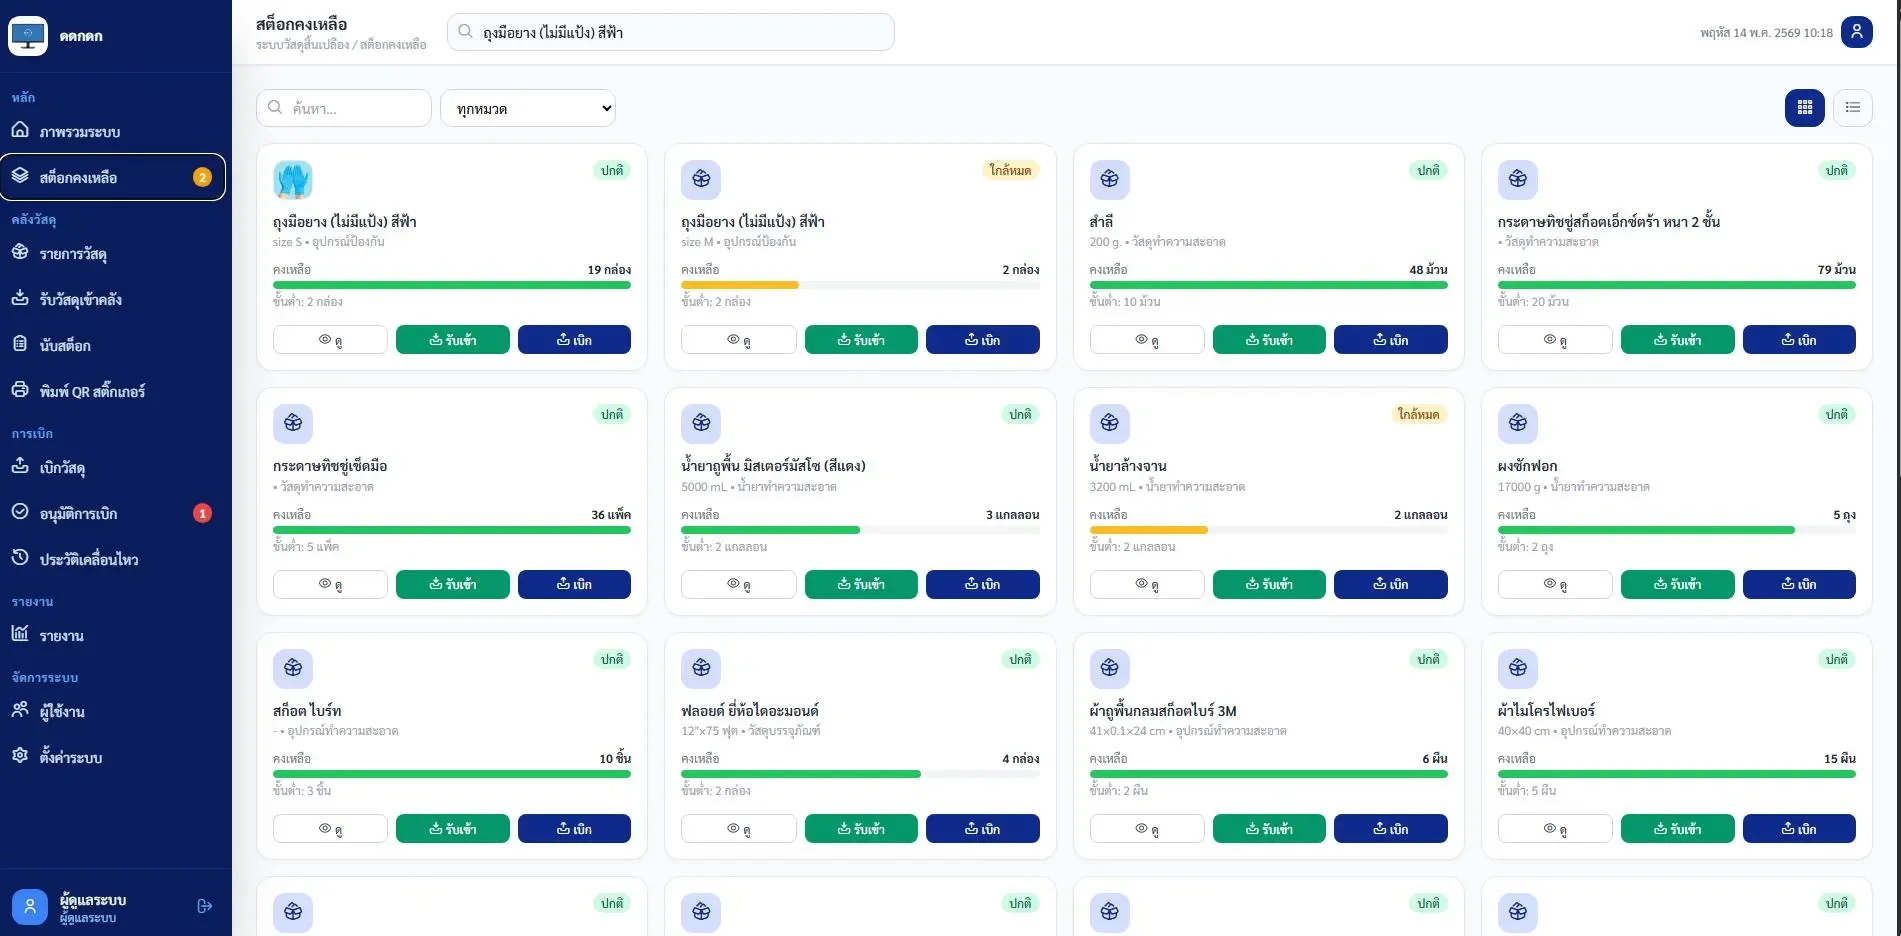Image resolution: width=1901 pixels, height=936 pixels.
Task: Click ดู on the น้ำยาถูพื้น มิสเตอร์มัสโซ card
Action: click(x=739, y=584)
